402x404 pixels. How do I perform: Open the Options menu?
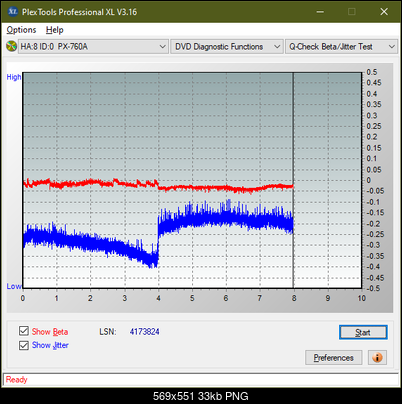[x=21, y=30]
